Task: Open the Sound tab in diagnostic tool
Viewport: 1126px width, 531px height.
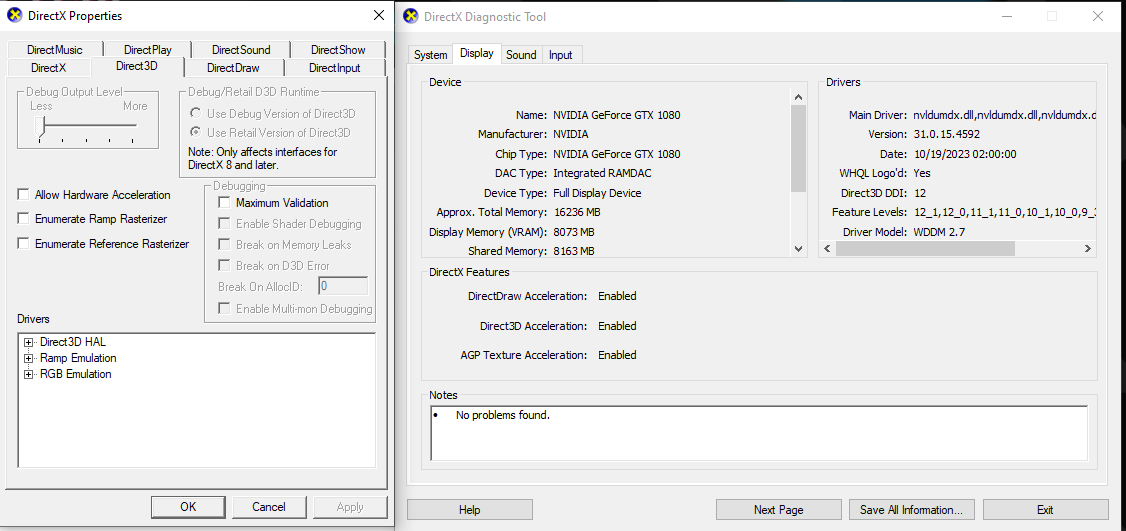Action: 521,55
